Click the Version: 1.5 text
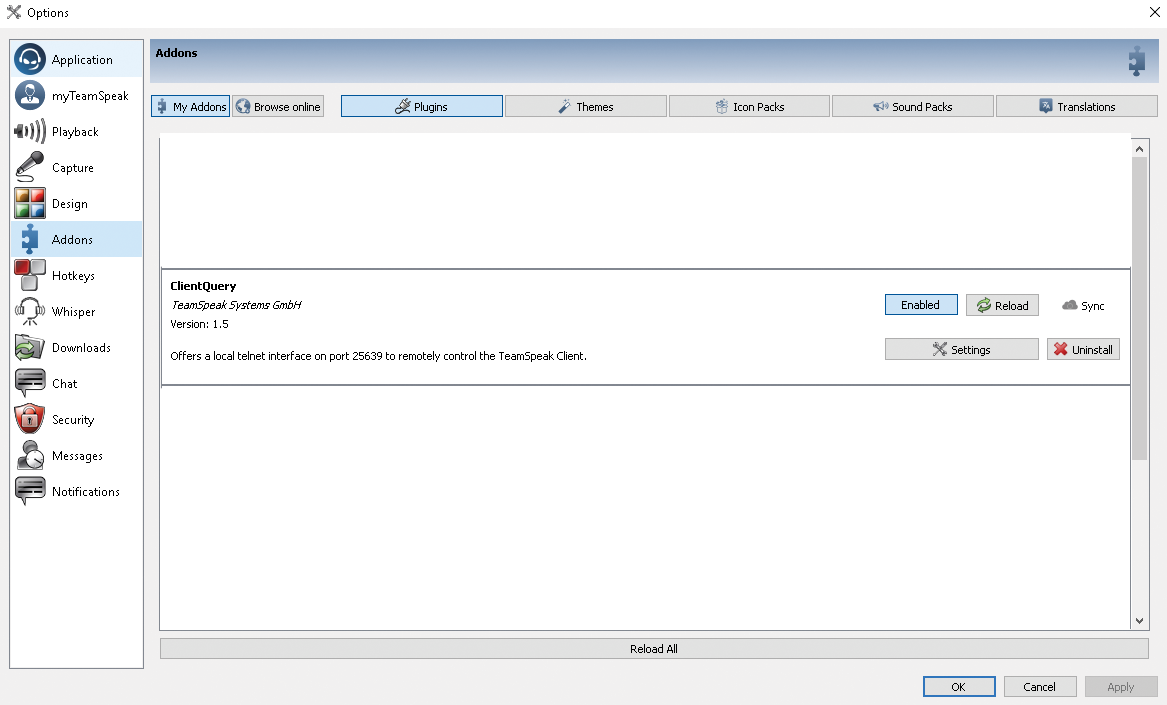 point(199,324)
